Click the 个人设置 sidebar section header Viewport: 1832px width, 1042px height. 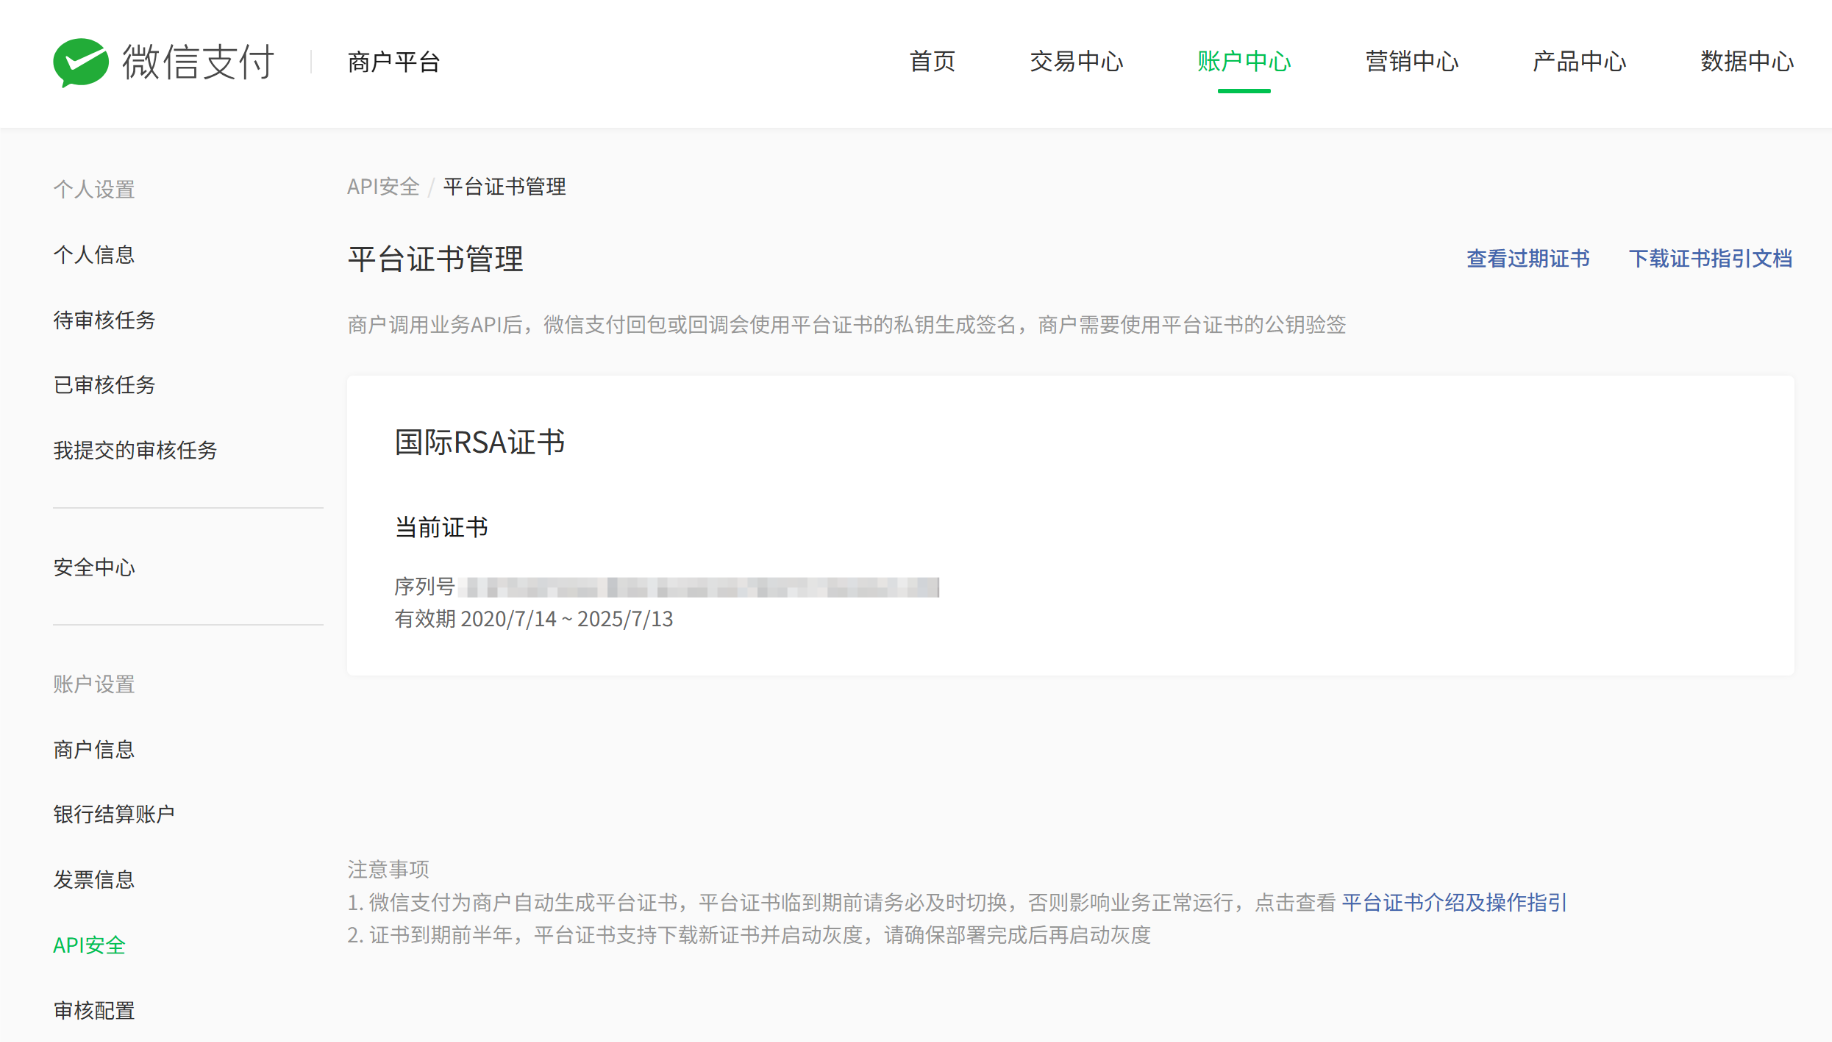[x=94, y=190]
